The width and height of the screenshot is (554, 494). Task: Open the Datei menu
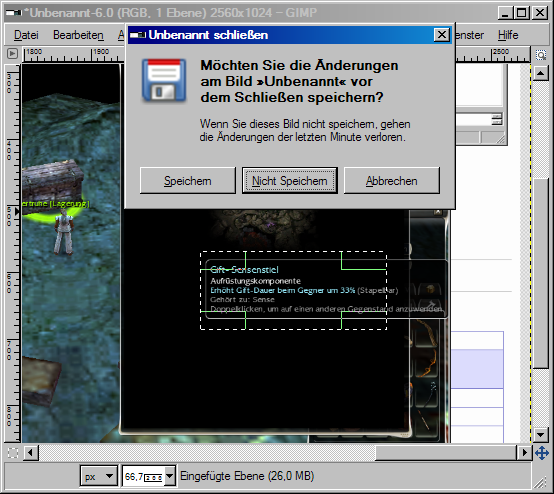(x=26, y=35)
